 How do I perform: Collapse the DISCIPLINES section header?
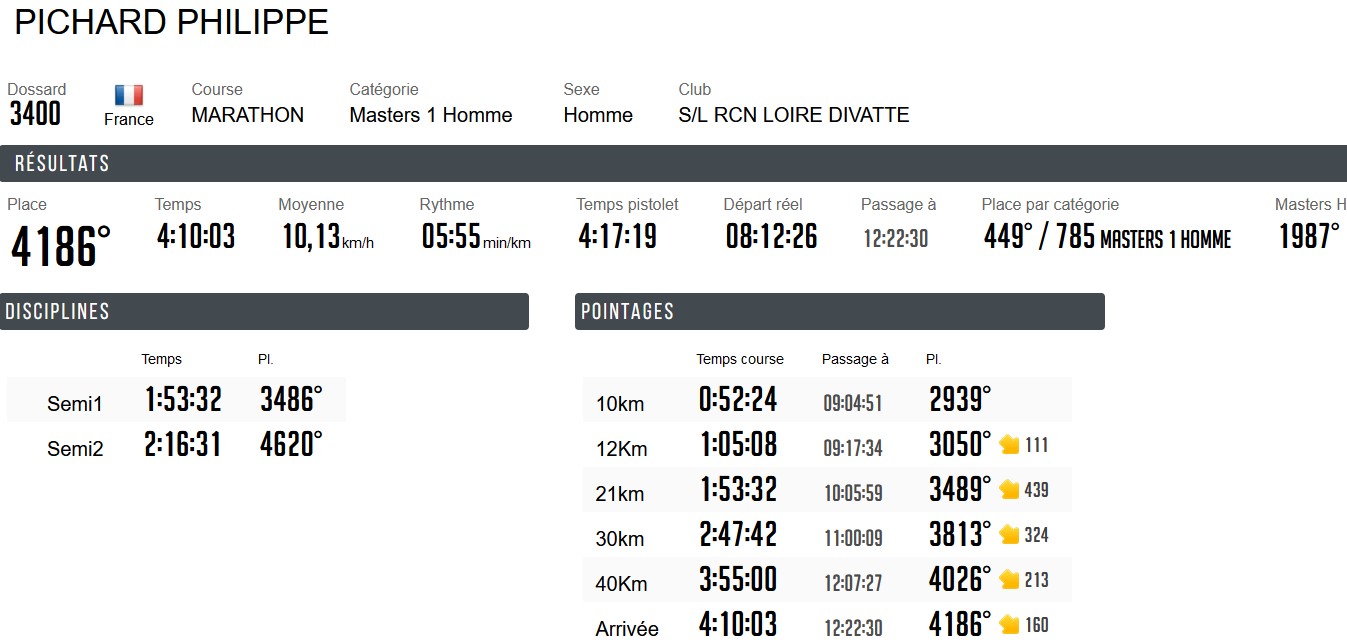264,312
